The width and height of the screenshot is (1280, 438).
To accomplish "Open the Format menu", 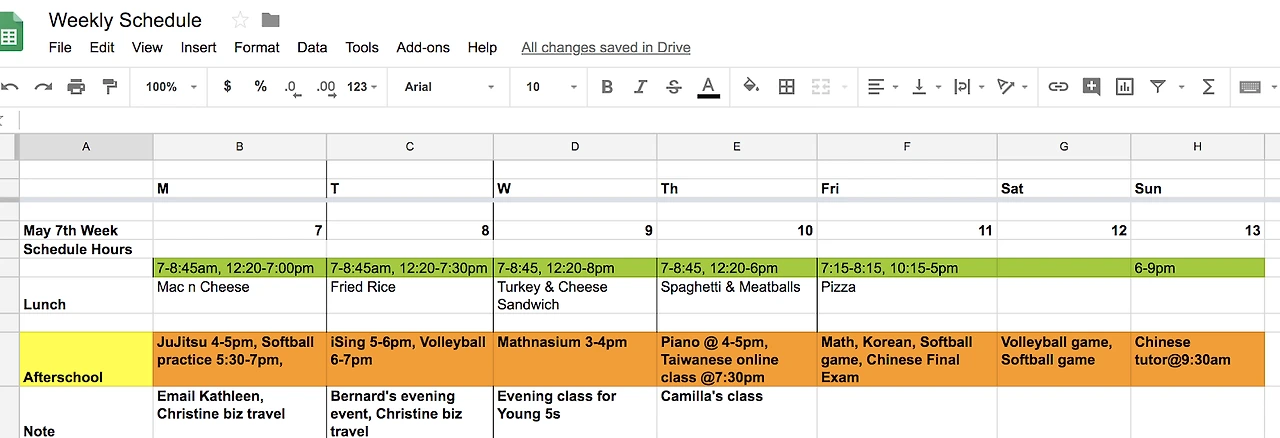I will [257, 47].
